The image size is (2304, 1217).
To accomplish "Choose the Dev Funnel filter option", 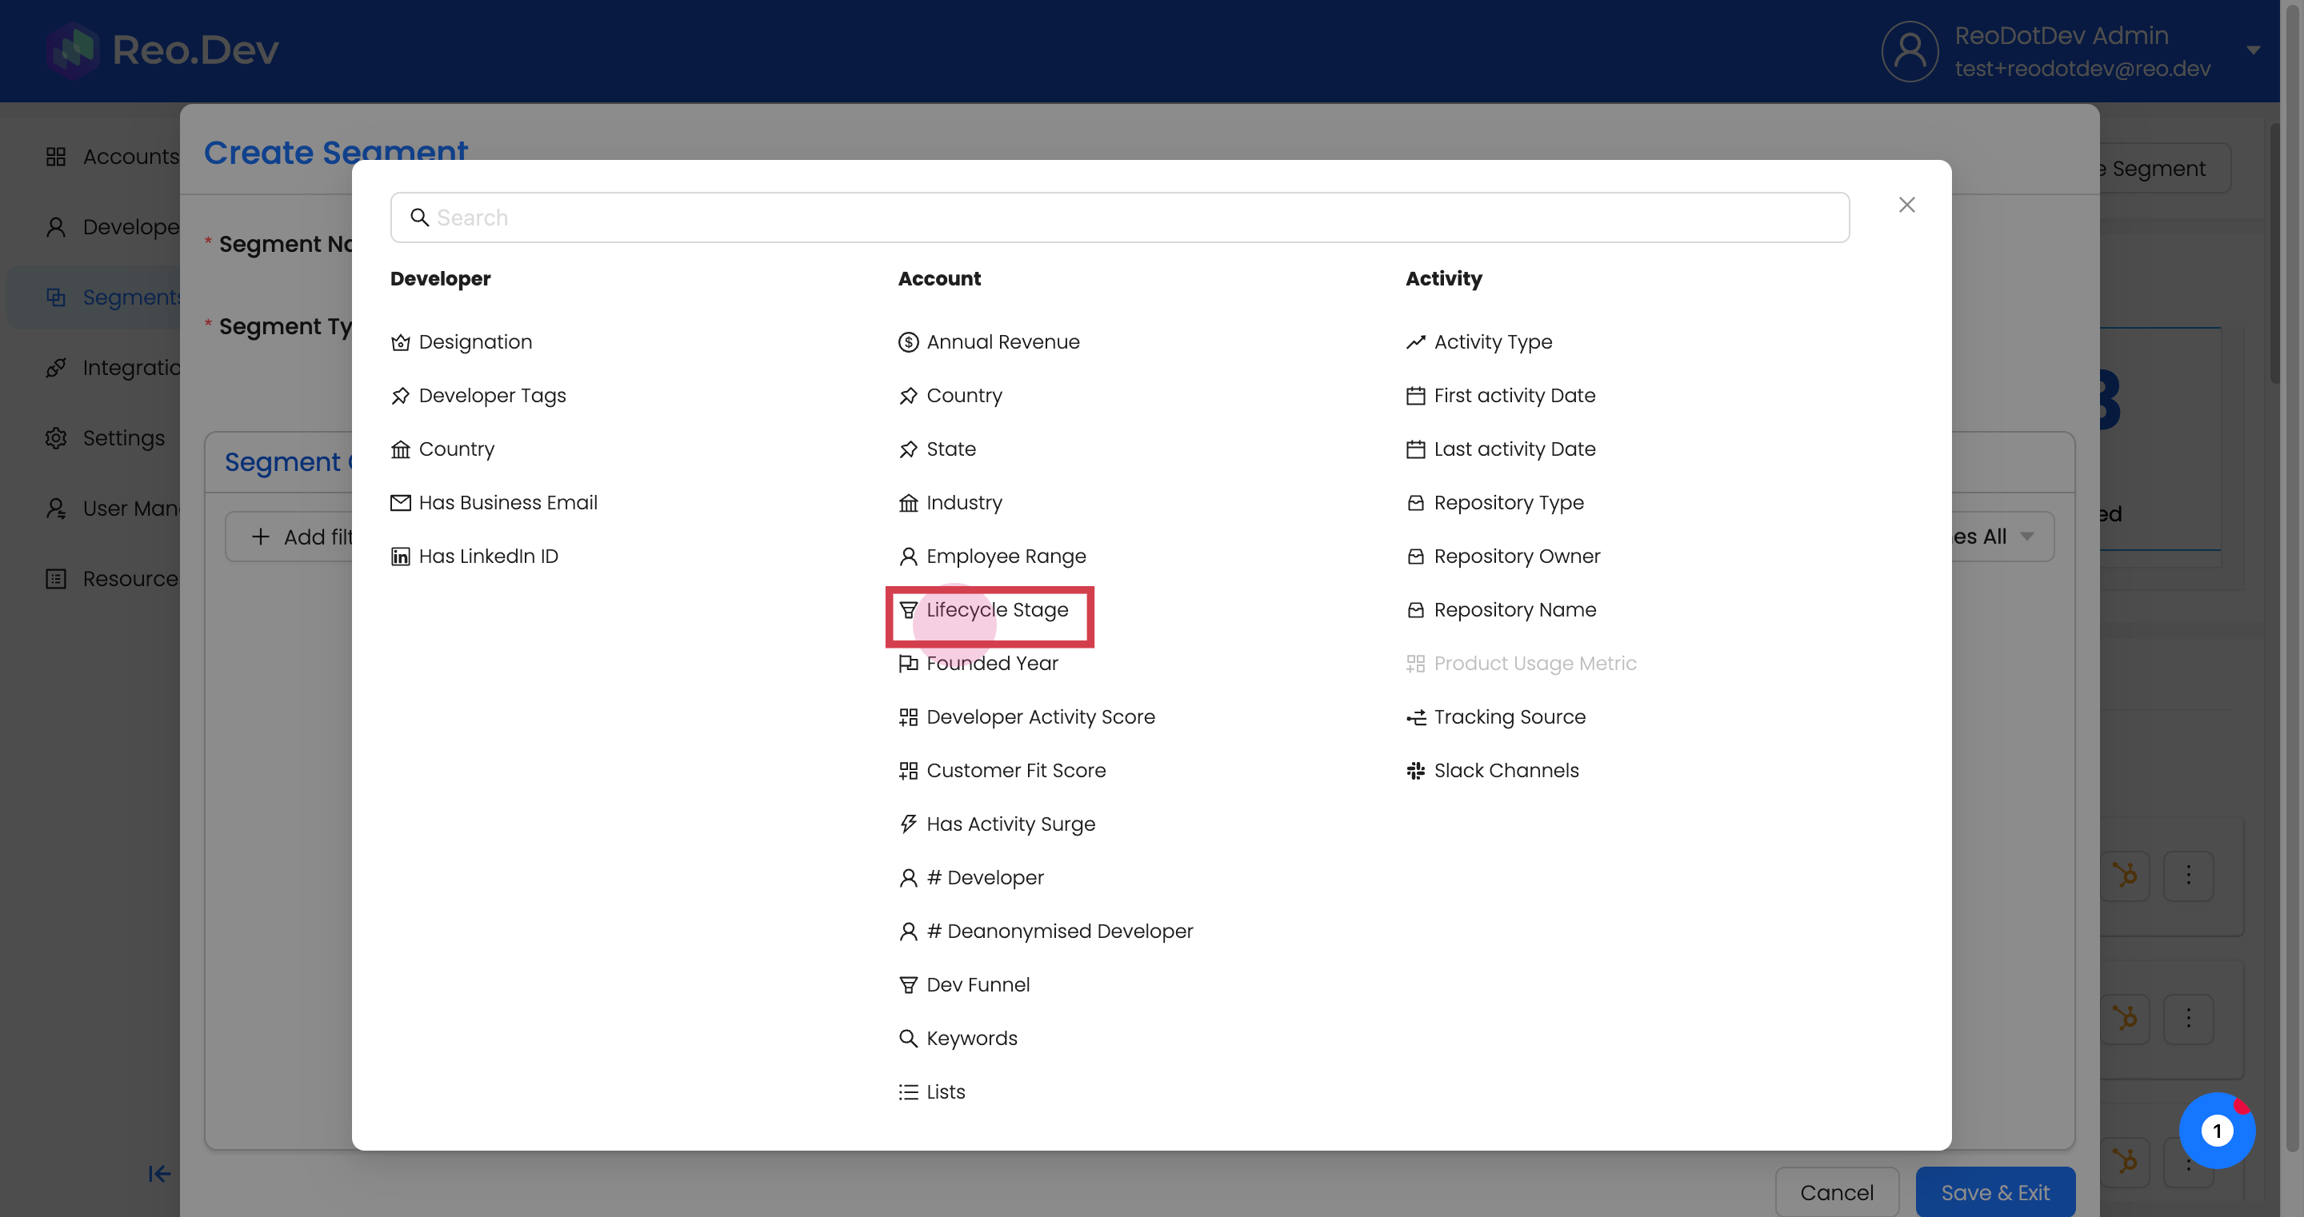I will (x=977, y=985).
